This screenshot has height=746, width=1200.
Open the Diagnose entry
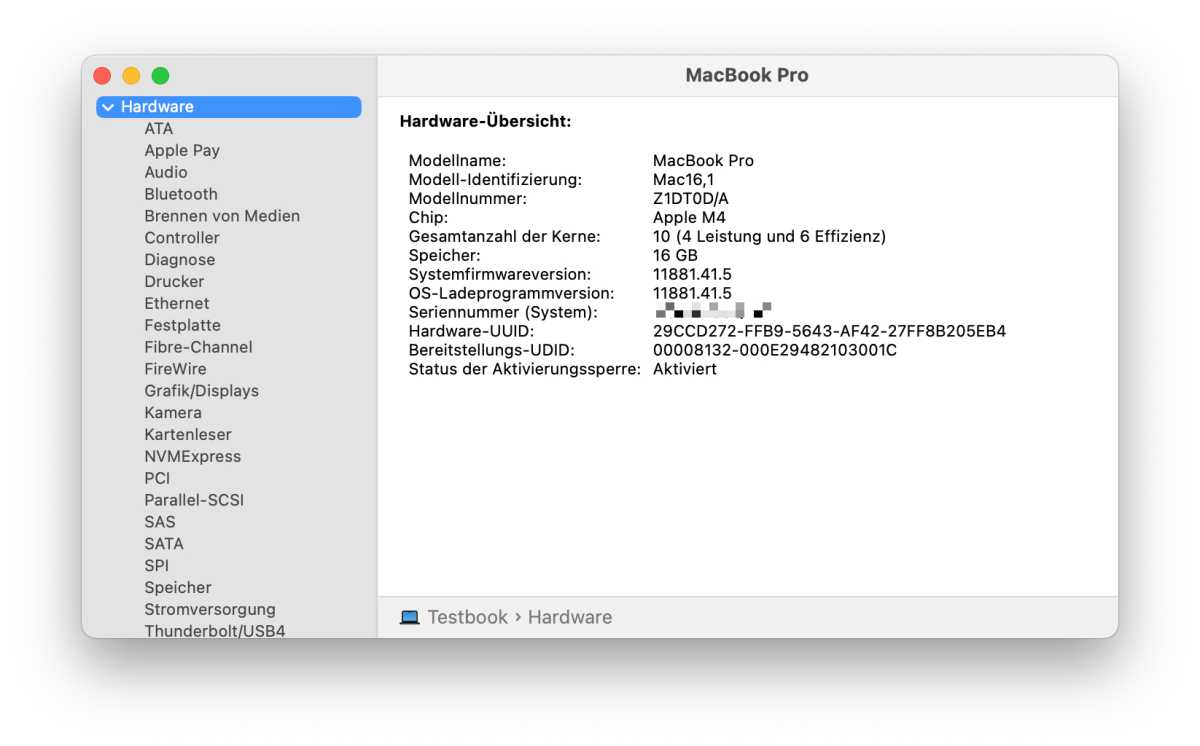180,260
